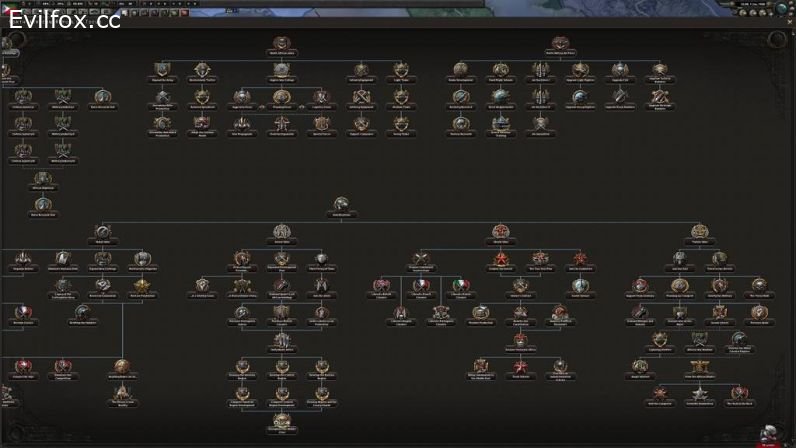Click the partially visible focus at the far-left edge
796x448 pixels.
coord(5,72)
